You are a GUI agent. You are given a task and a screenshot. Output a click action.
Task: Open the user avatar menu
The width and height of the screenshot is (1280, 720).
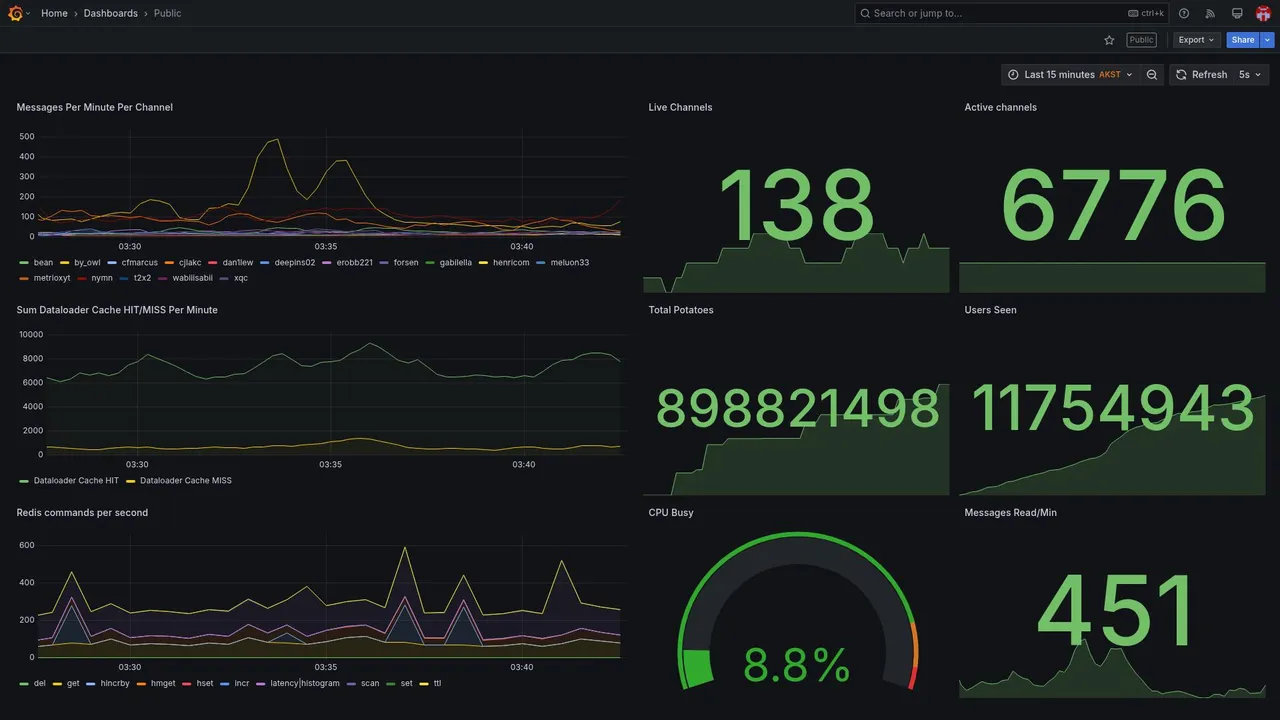[x=1263, y=13]
